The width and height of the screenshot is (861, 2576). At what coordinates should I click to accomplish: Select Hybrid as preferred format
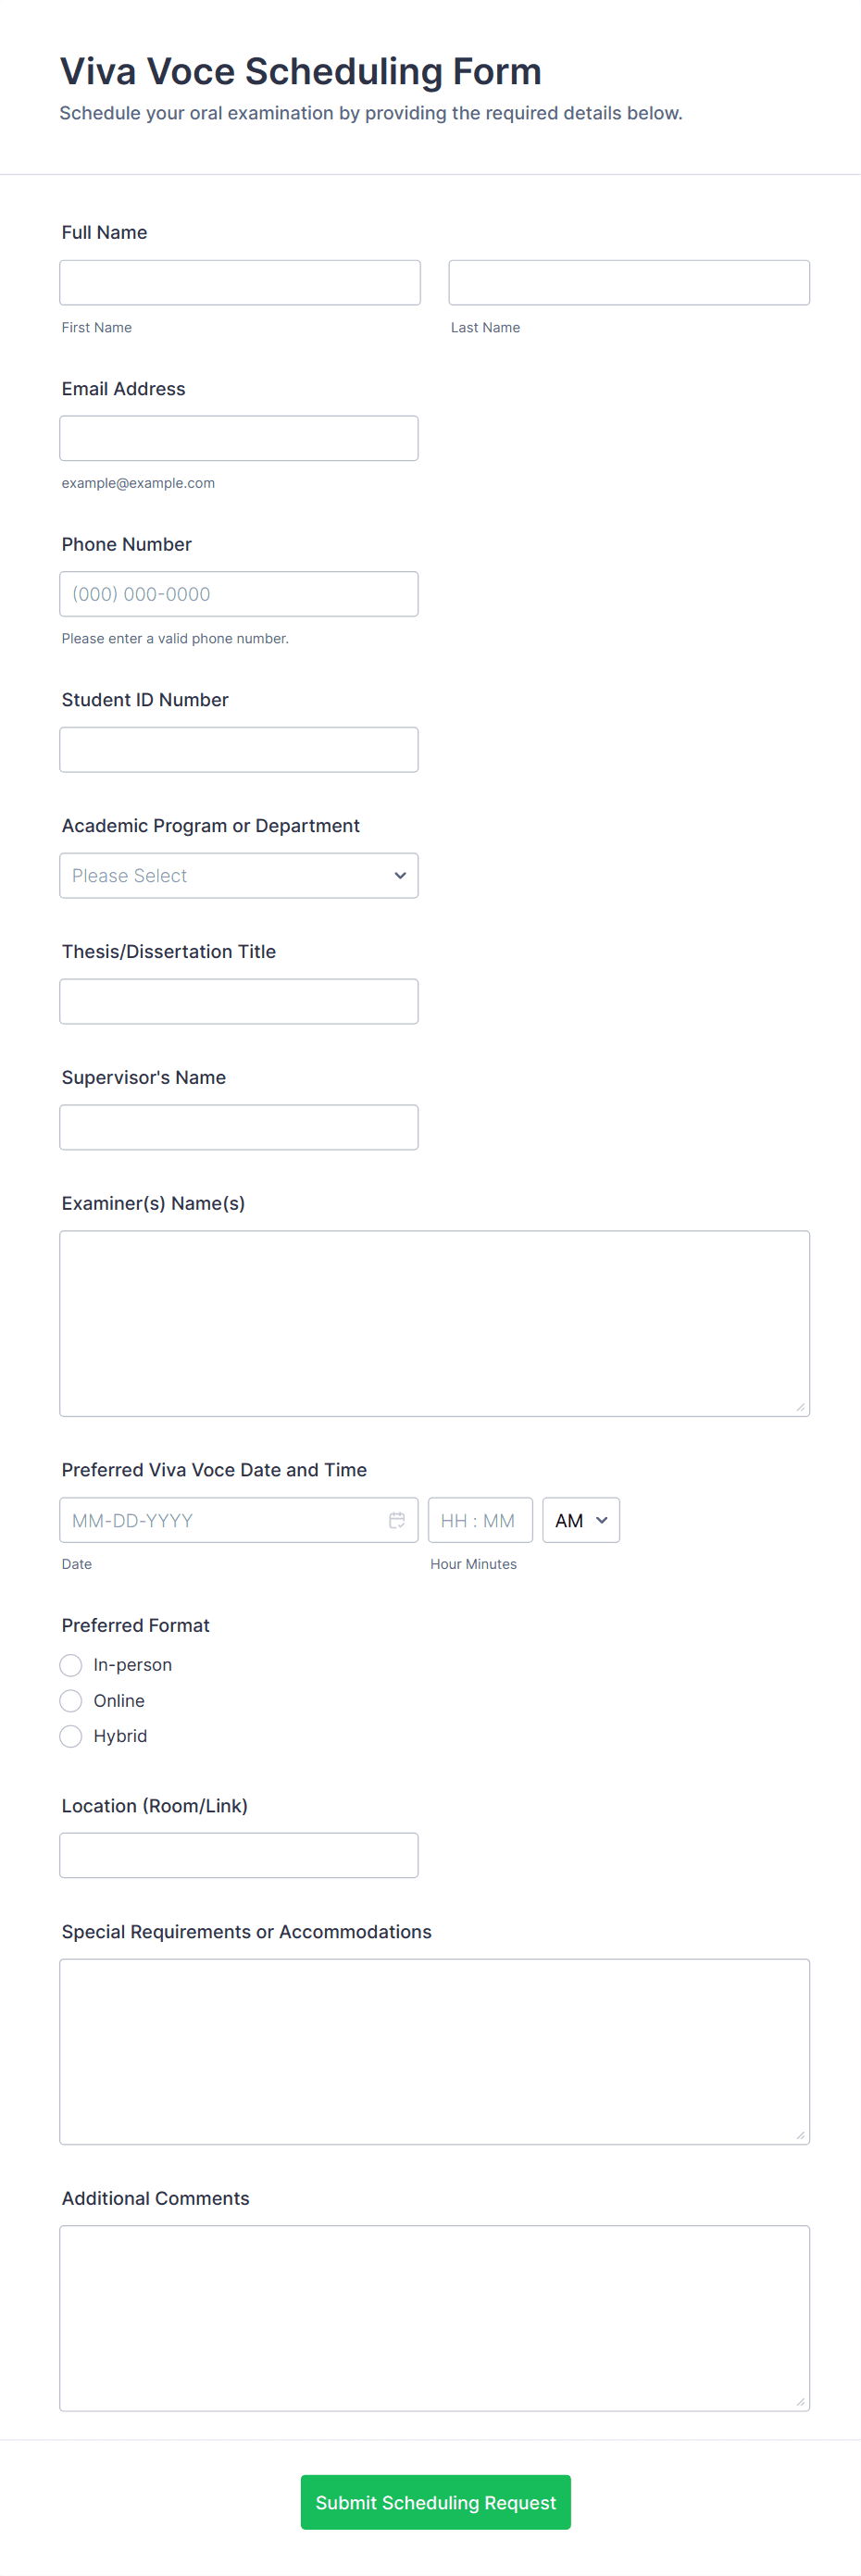click(x=71, y=1737)
